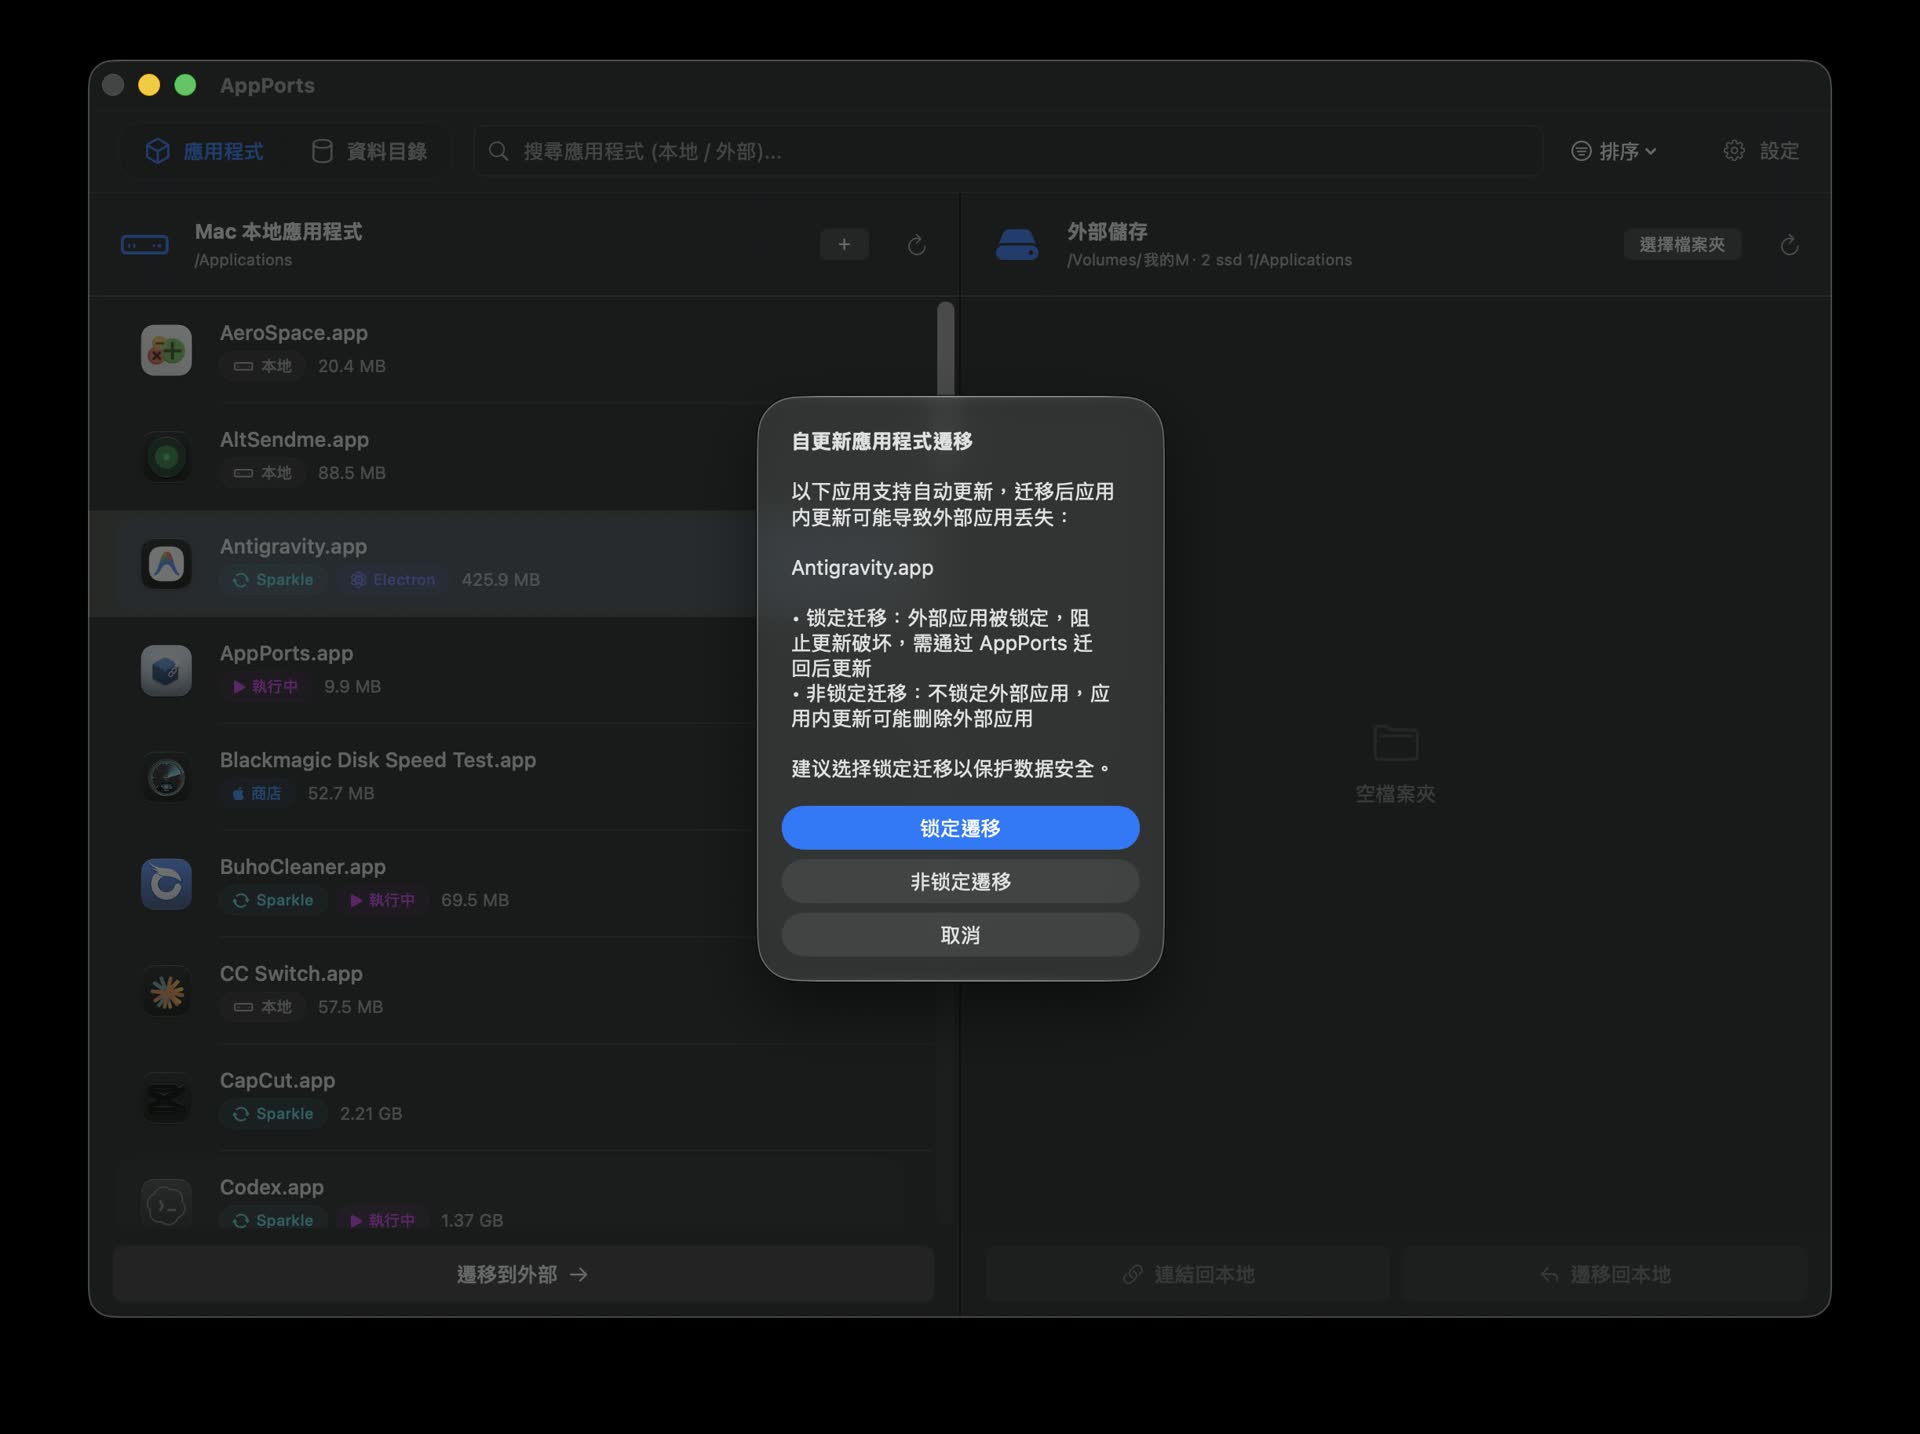Image resolution: width=1920 pixels, height=1434 pixels.
Task: Click Sparkle badge on CapCut.app
Action: click(273, 1114)
